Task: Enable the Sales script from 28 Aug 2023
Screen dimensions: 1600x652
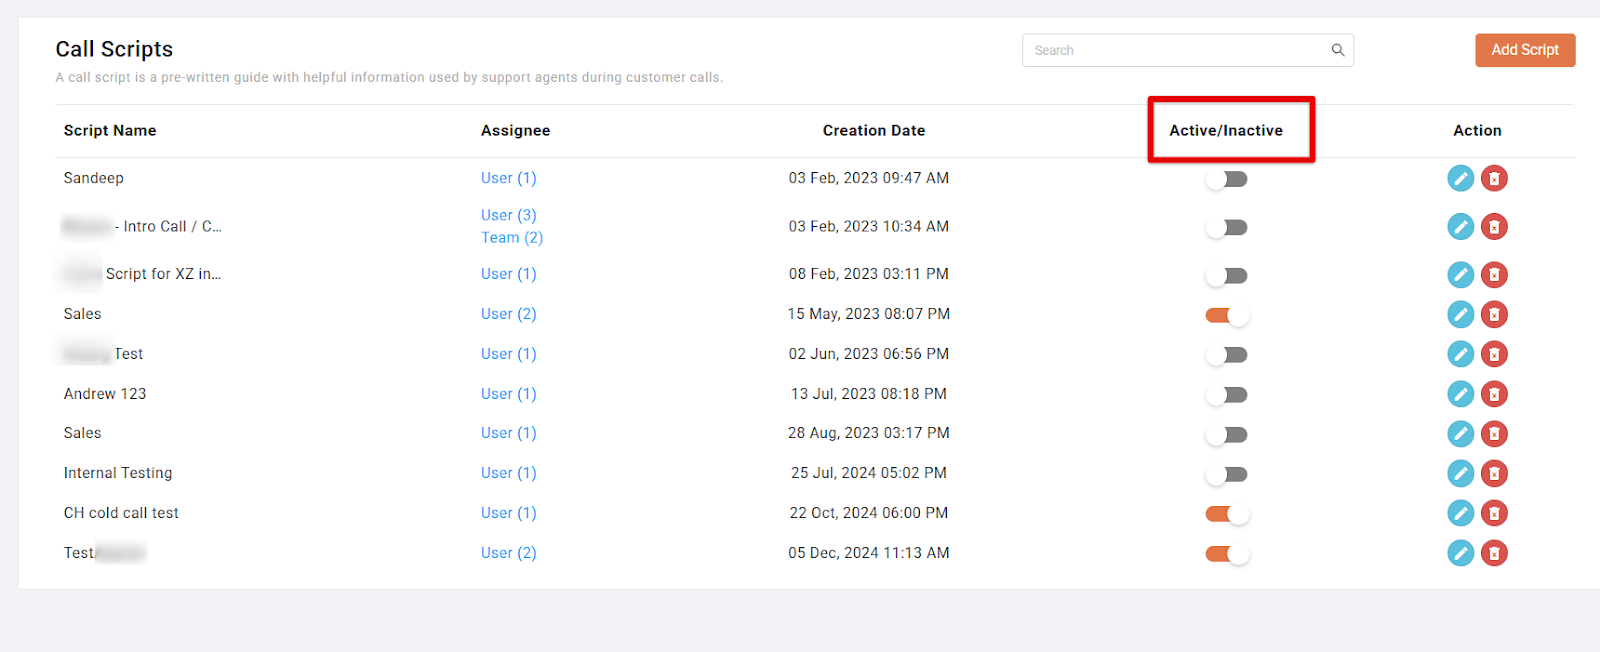Action: tap(1226, 434)
